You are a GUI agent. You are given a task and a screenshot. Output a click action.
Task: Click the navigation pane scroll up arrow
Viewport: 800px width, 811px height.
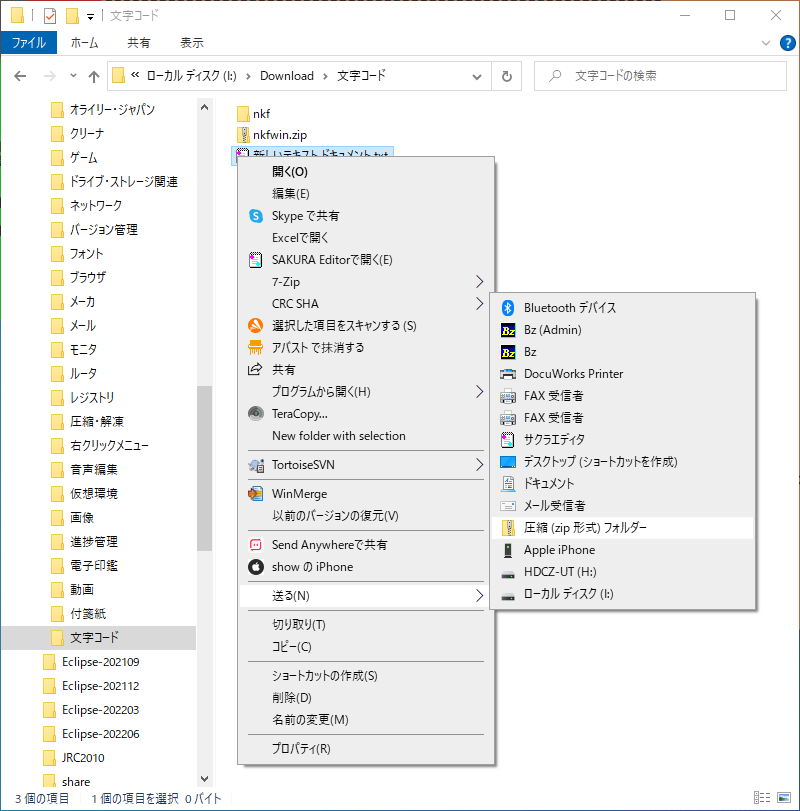point(204,108)
